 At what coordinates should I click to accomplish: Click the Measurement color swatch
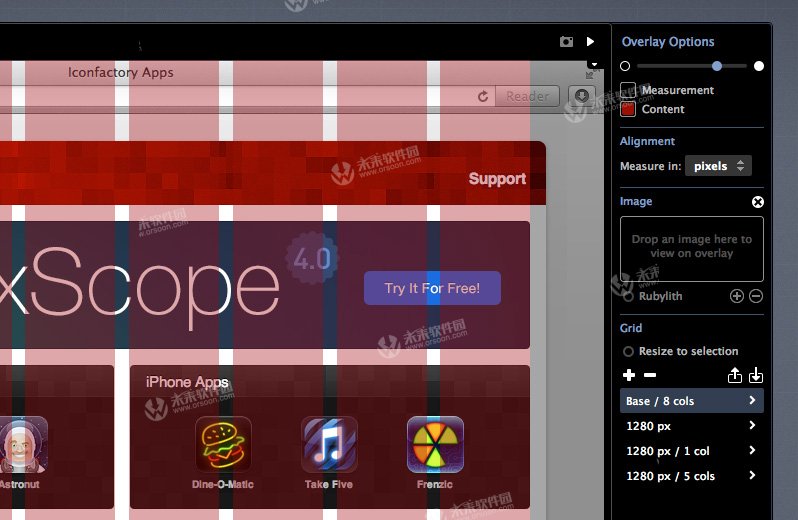(628, 90)
